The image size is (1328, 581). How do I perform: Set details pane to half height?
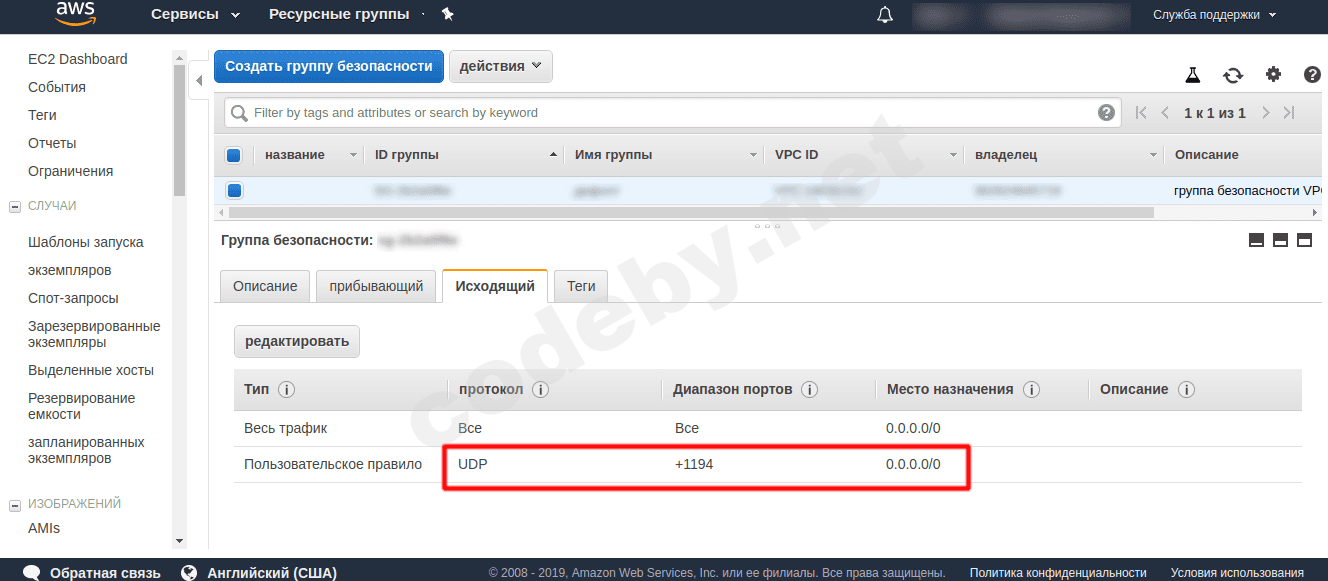pos(1280,240)
